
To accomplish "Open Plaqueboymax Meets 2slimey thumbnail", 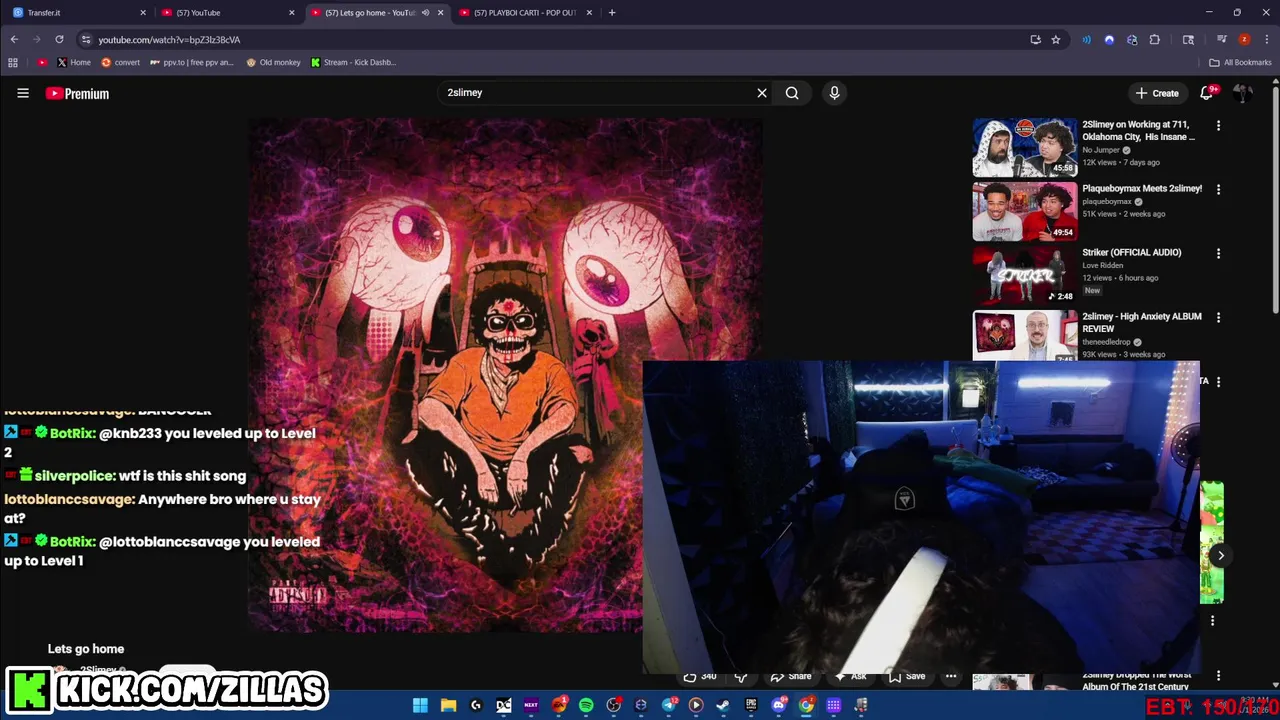I will coord(1025,211).
